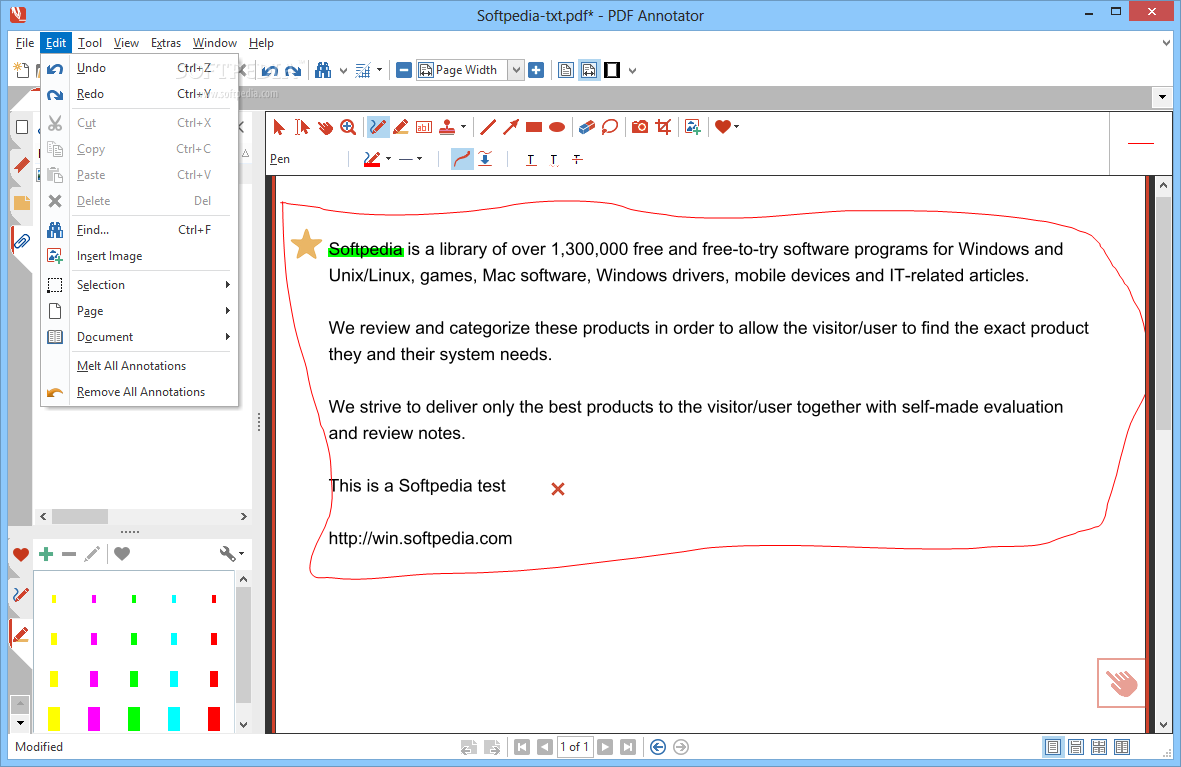The width and height of the screenshot is (1181, 767).
Task: Click the Find binoculars toolbar icon
Action: (323, 70)
